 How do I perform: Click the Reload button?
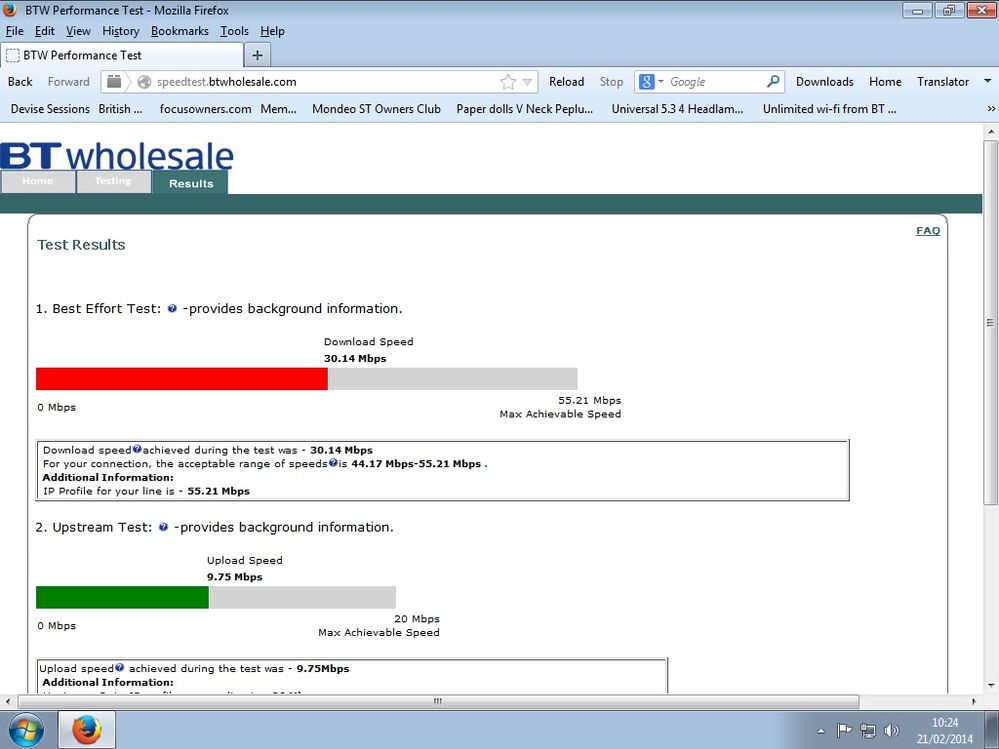566,82
